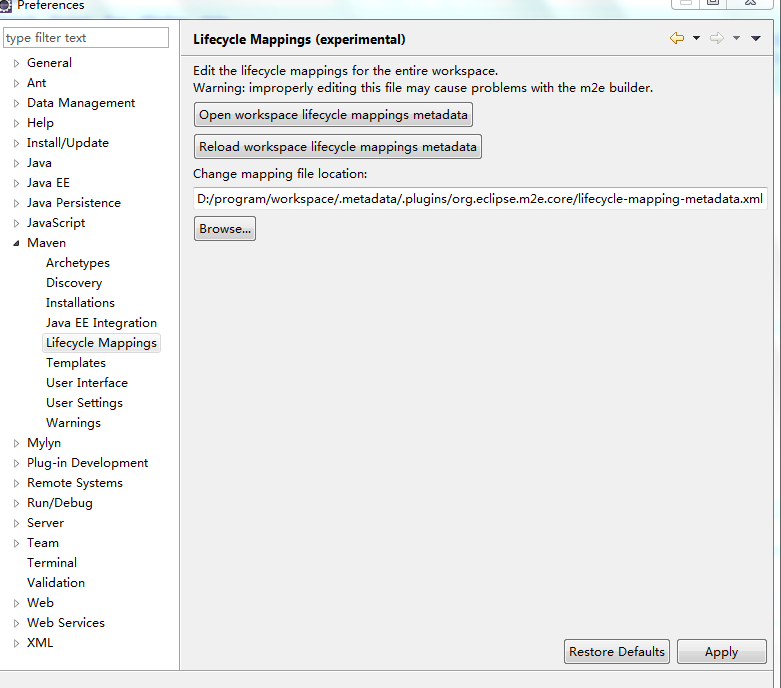Reload workspace lifecycle mappings metadata

[338, 147]
